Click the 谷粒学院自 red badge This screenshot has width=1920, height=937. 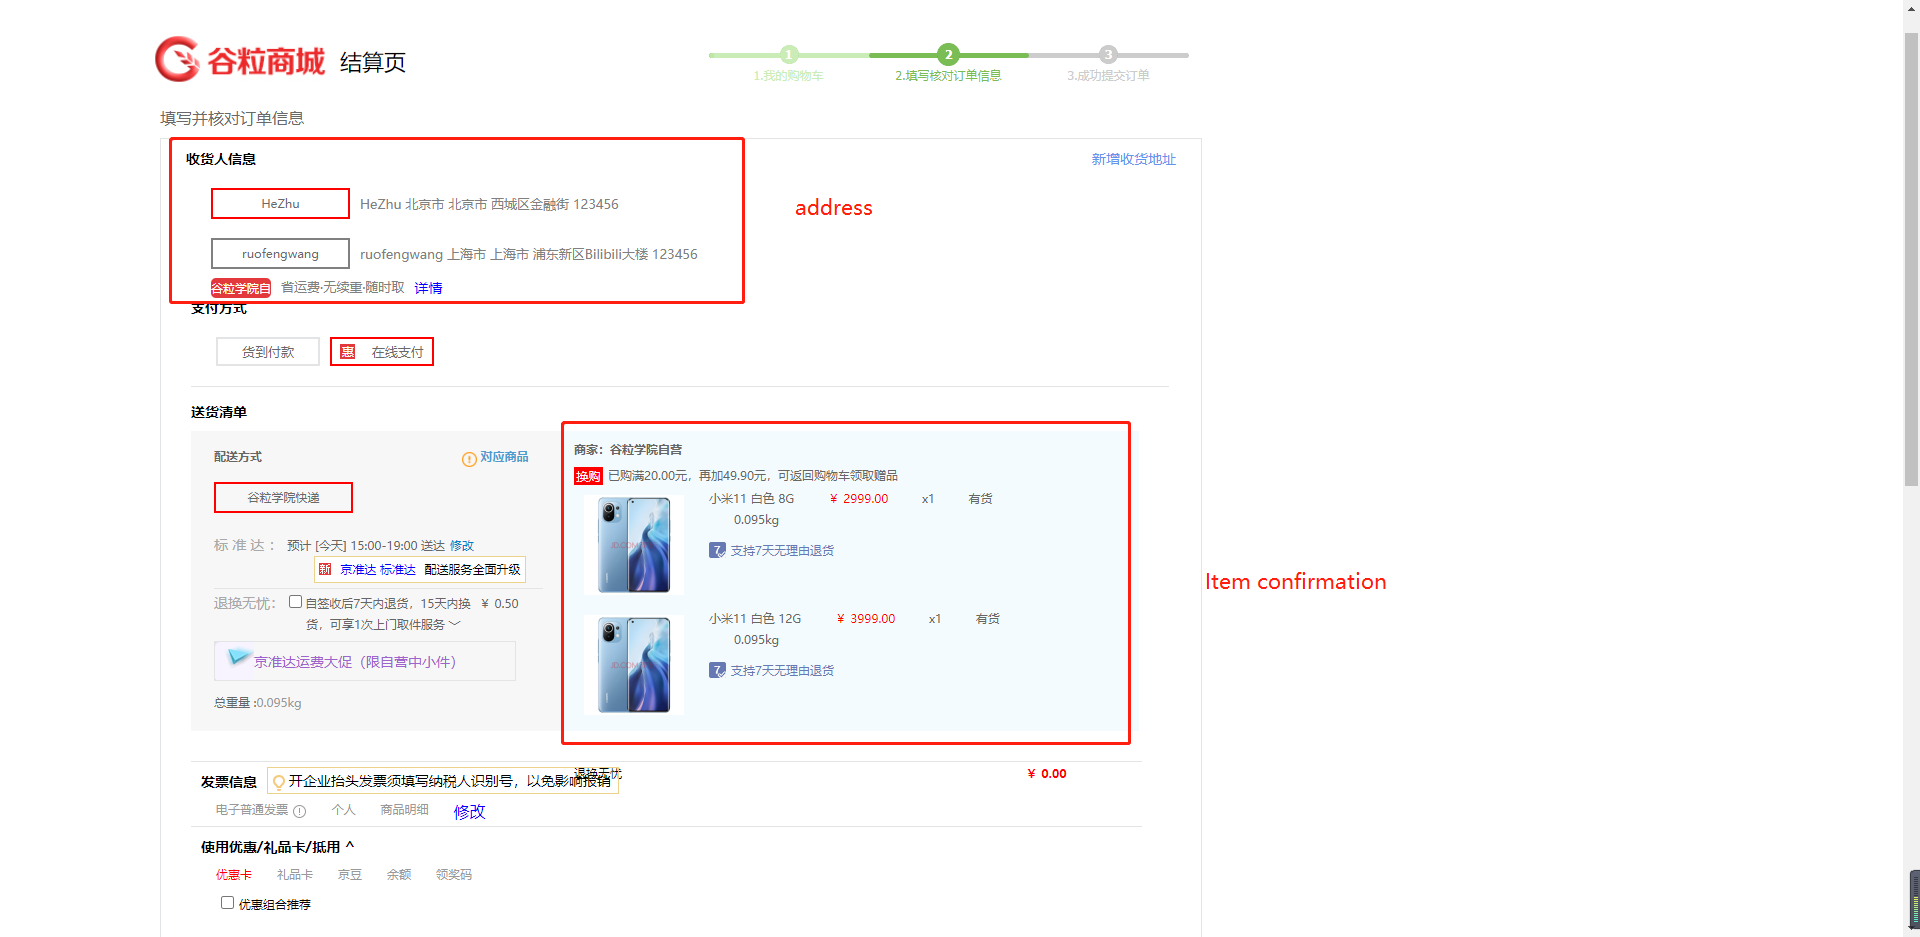(241, 288)
